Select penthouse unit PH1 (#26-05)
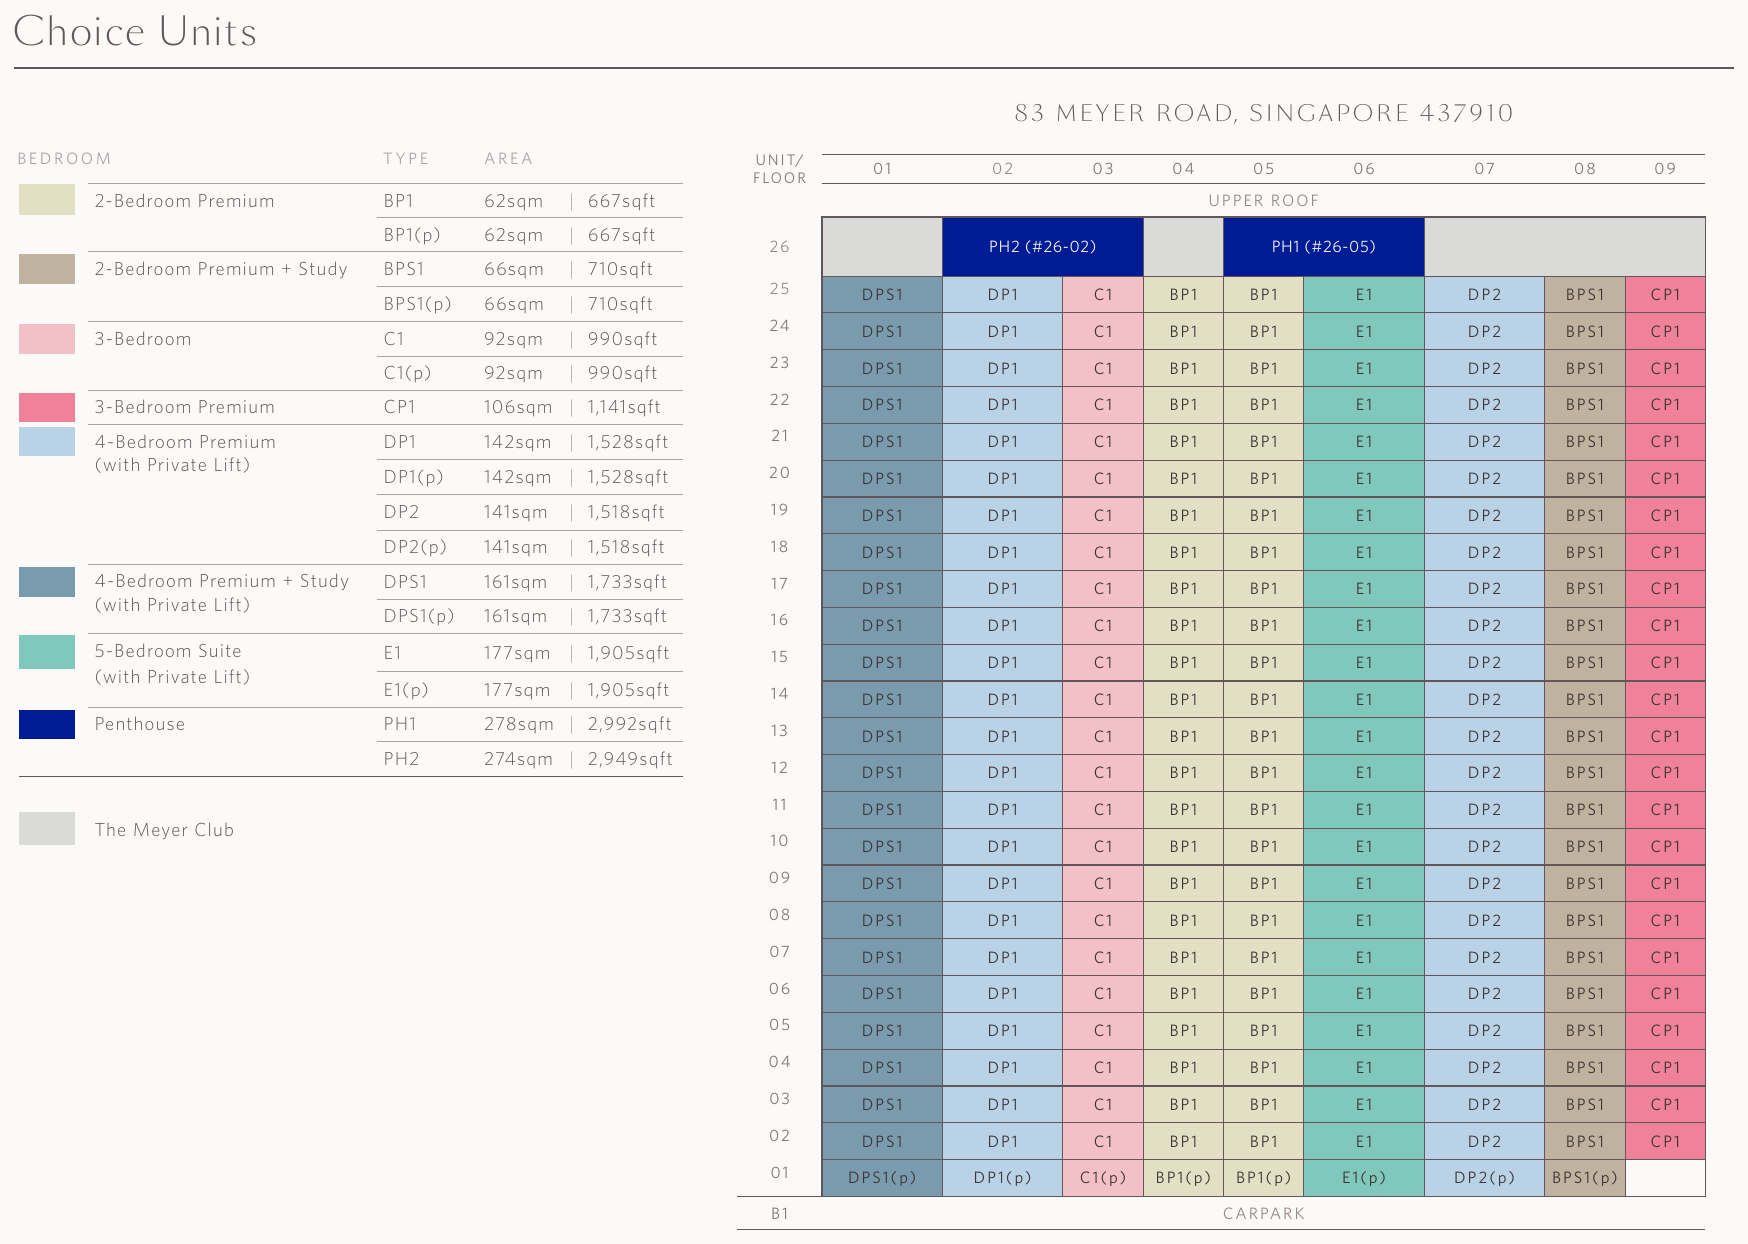 1323,247
